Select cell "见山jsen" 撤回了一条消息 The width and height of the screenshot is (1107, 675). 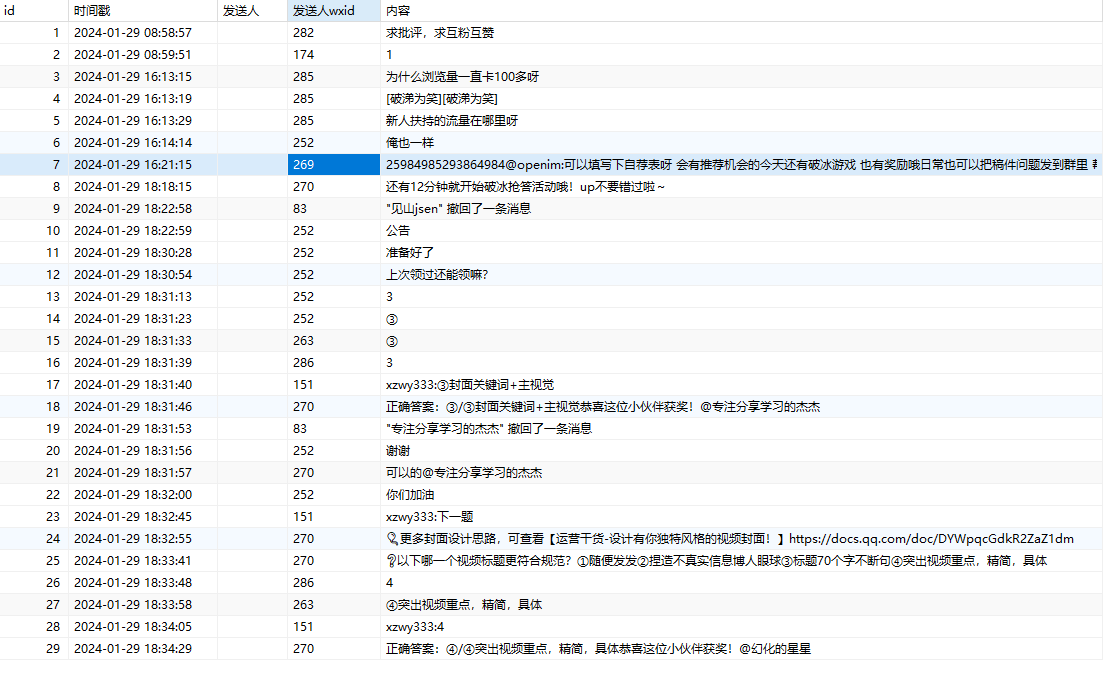tap(741, 208)
